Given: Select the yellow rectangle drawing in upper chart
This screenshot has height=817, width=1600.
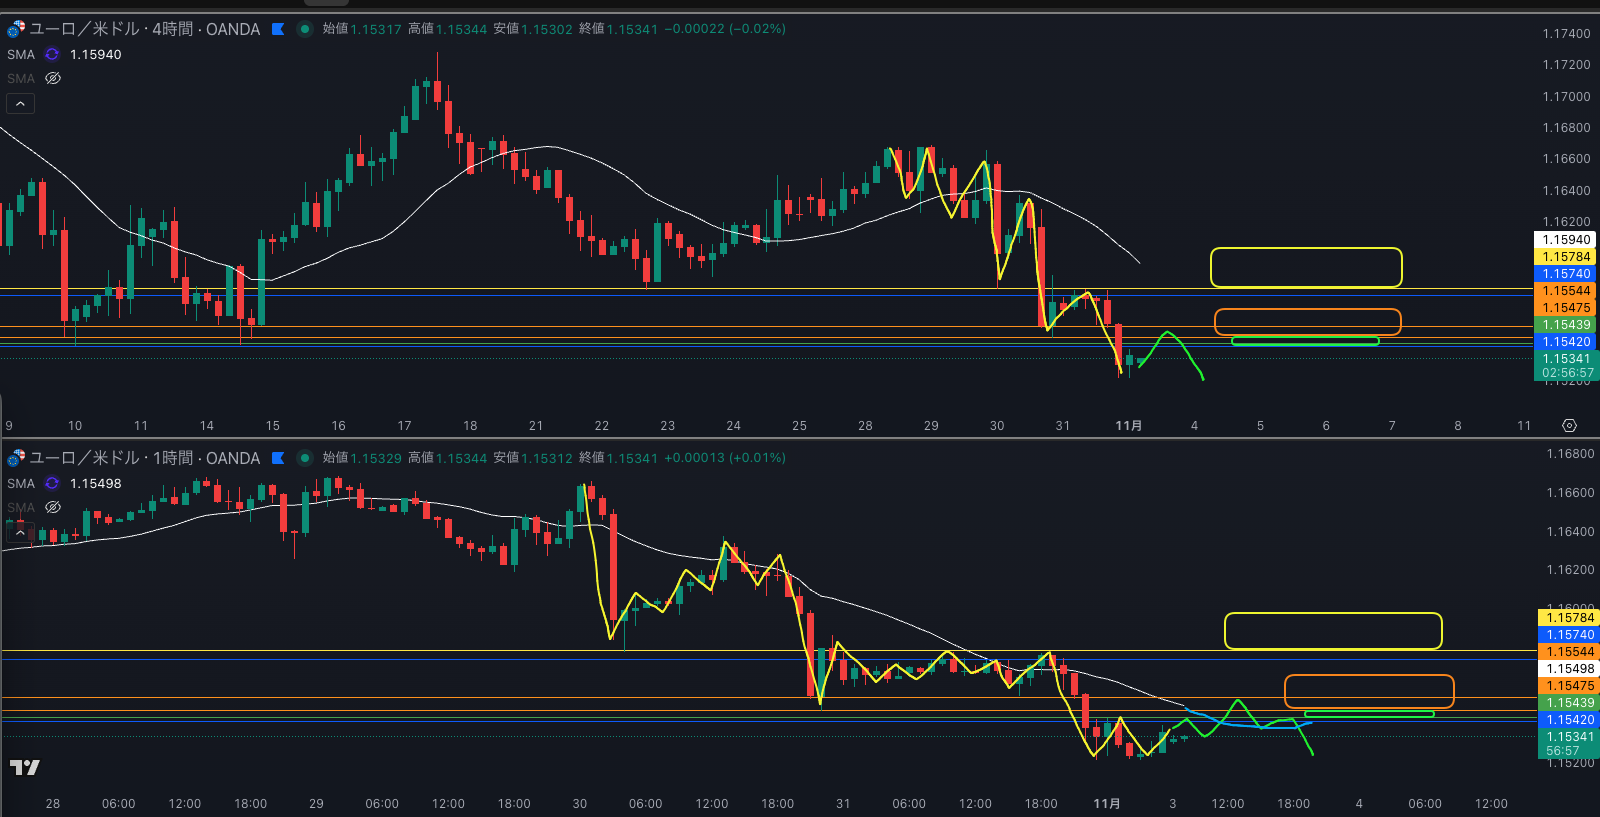Looking at the screenshot, I should coord(1306,249).
